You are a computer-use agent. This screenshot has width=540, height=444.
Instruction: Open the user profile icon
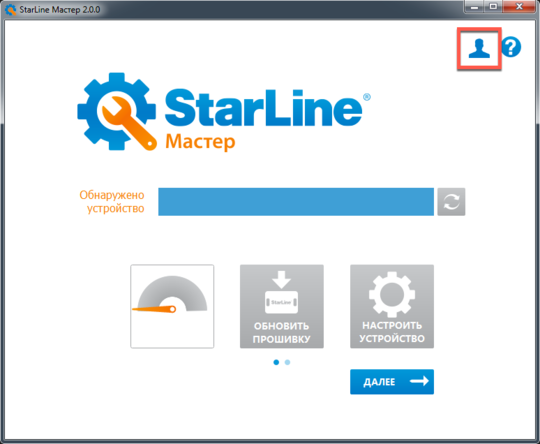click(479, 49)
